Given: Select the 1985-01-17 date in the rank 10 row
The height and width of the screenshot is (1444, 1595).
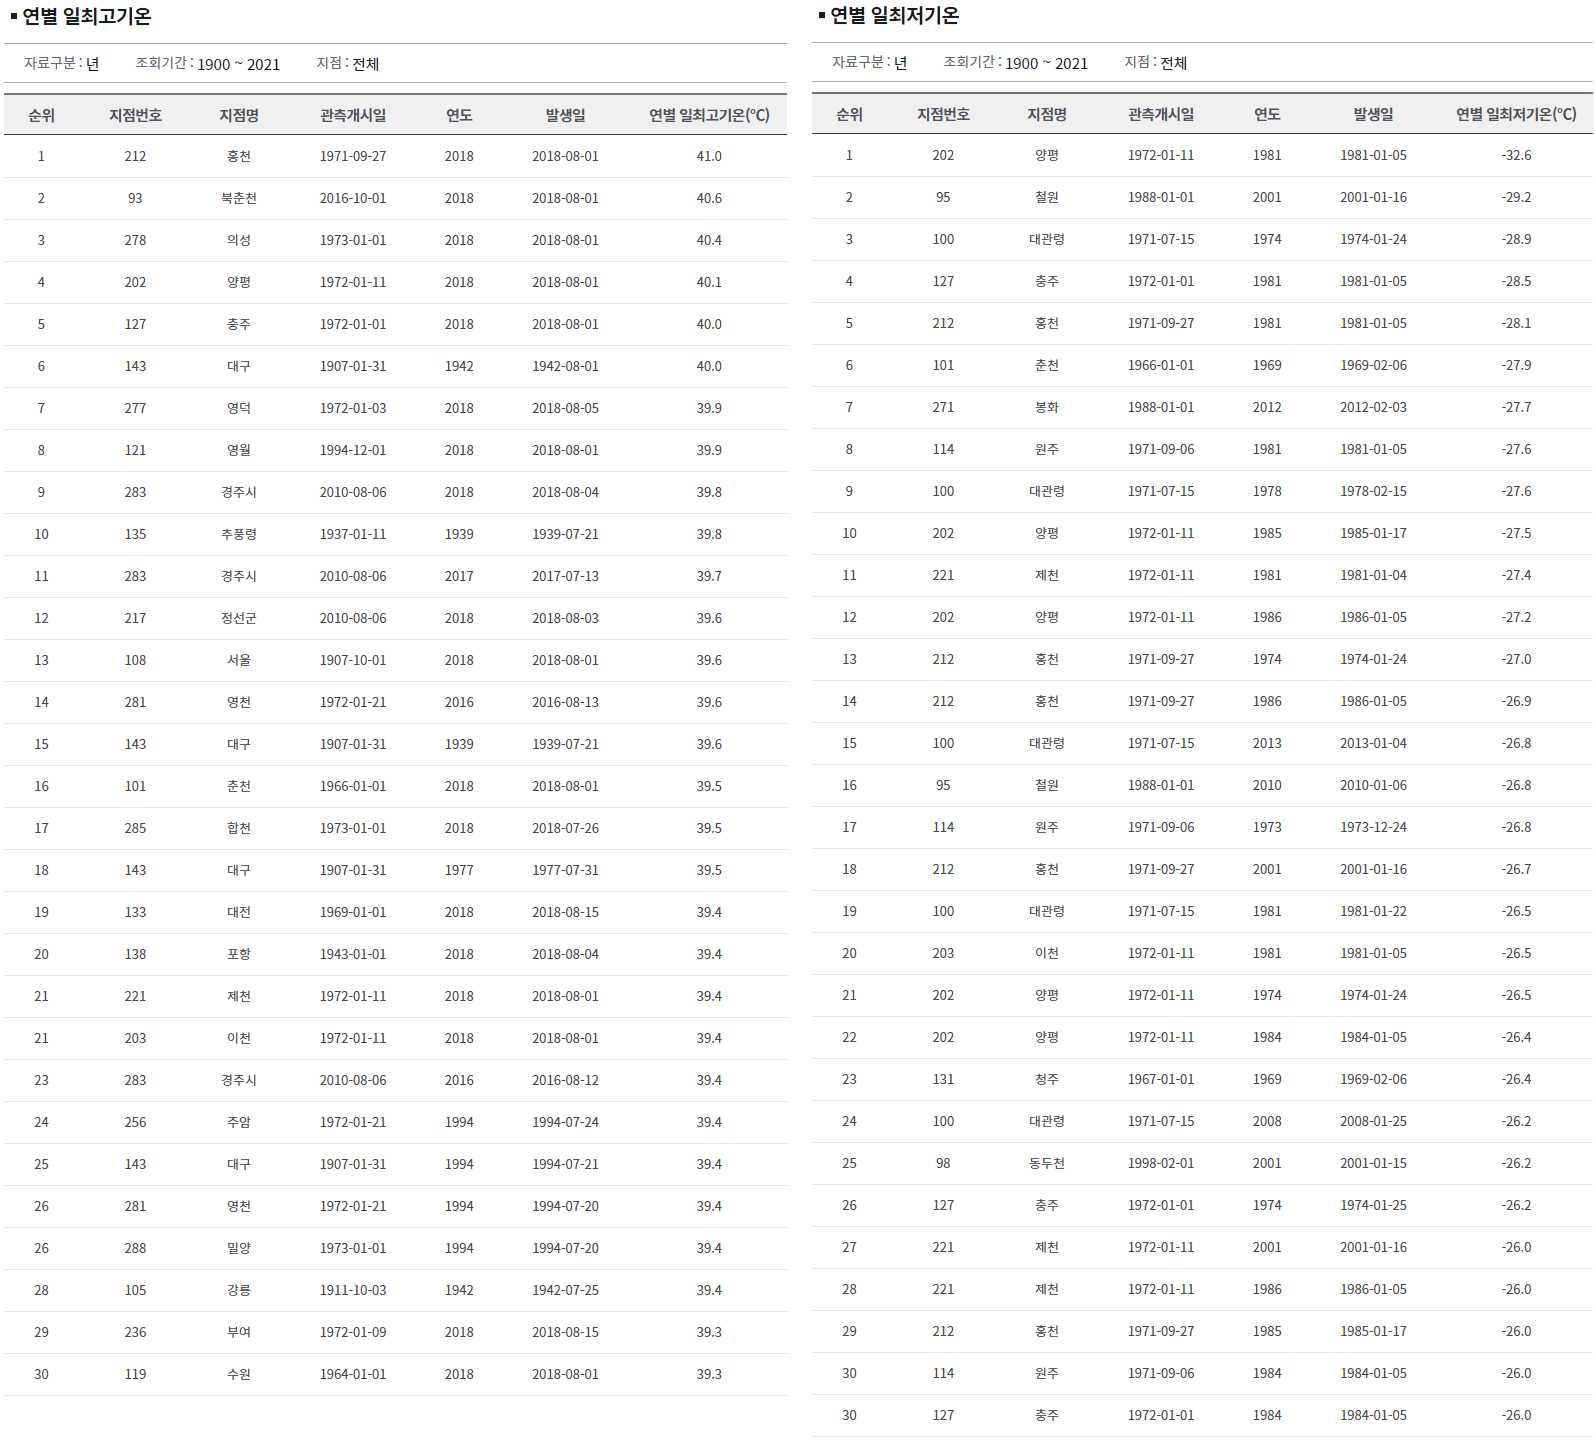Looking at the screenshot, I should (1373, 533).
